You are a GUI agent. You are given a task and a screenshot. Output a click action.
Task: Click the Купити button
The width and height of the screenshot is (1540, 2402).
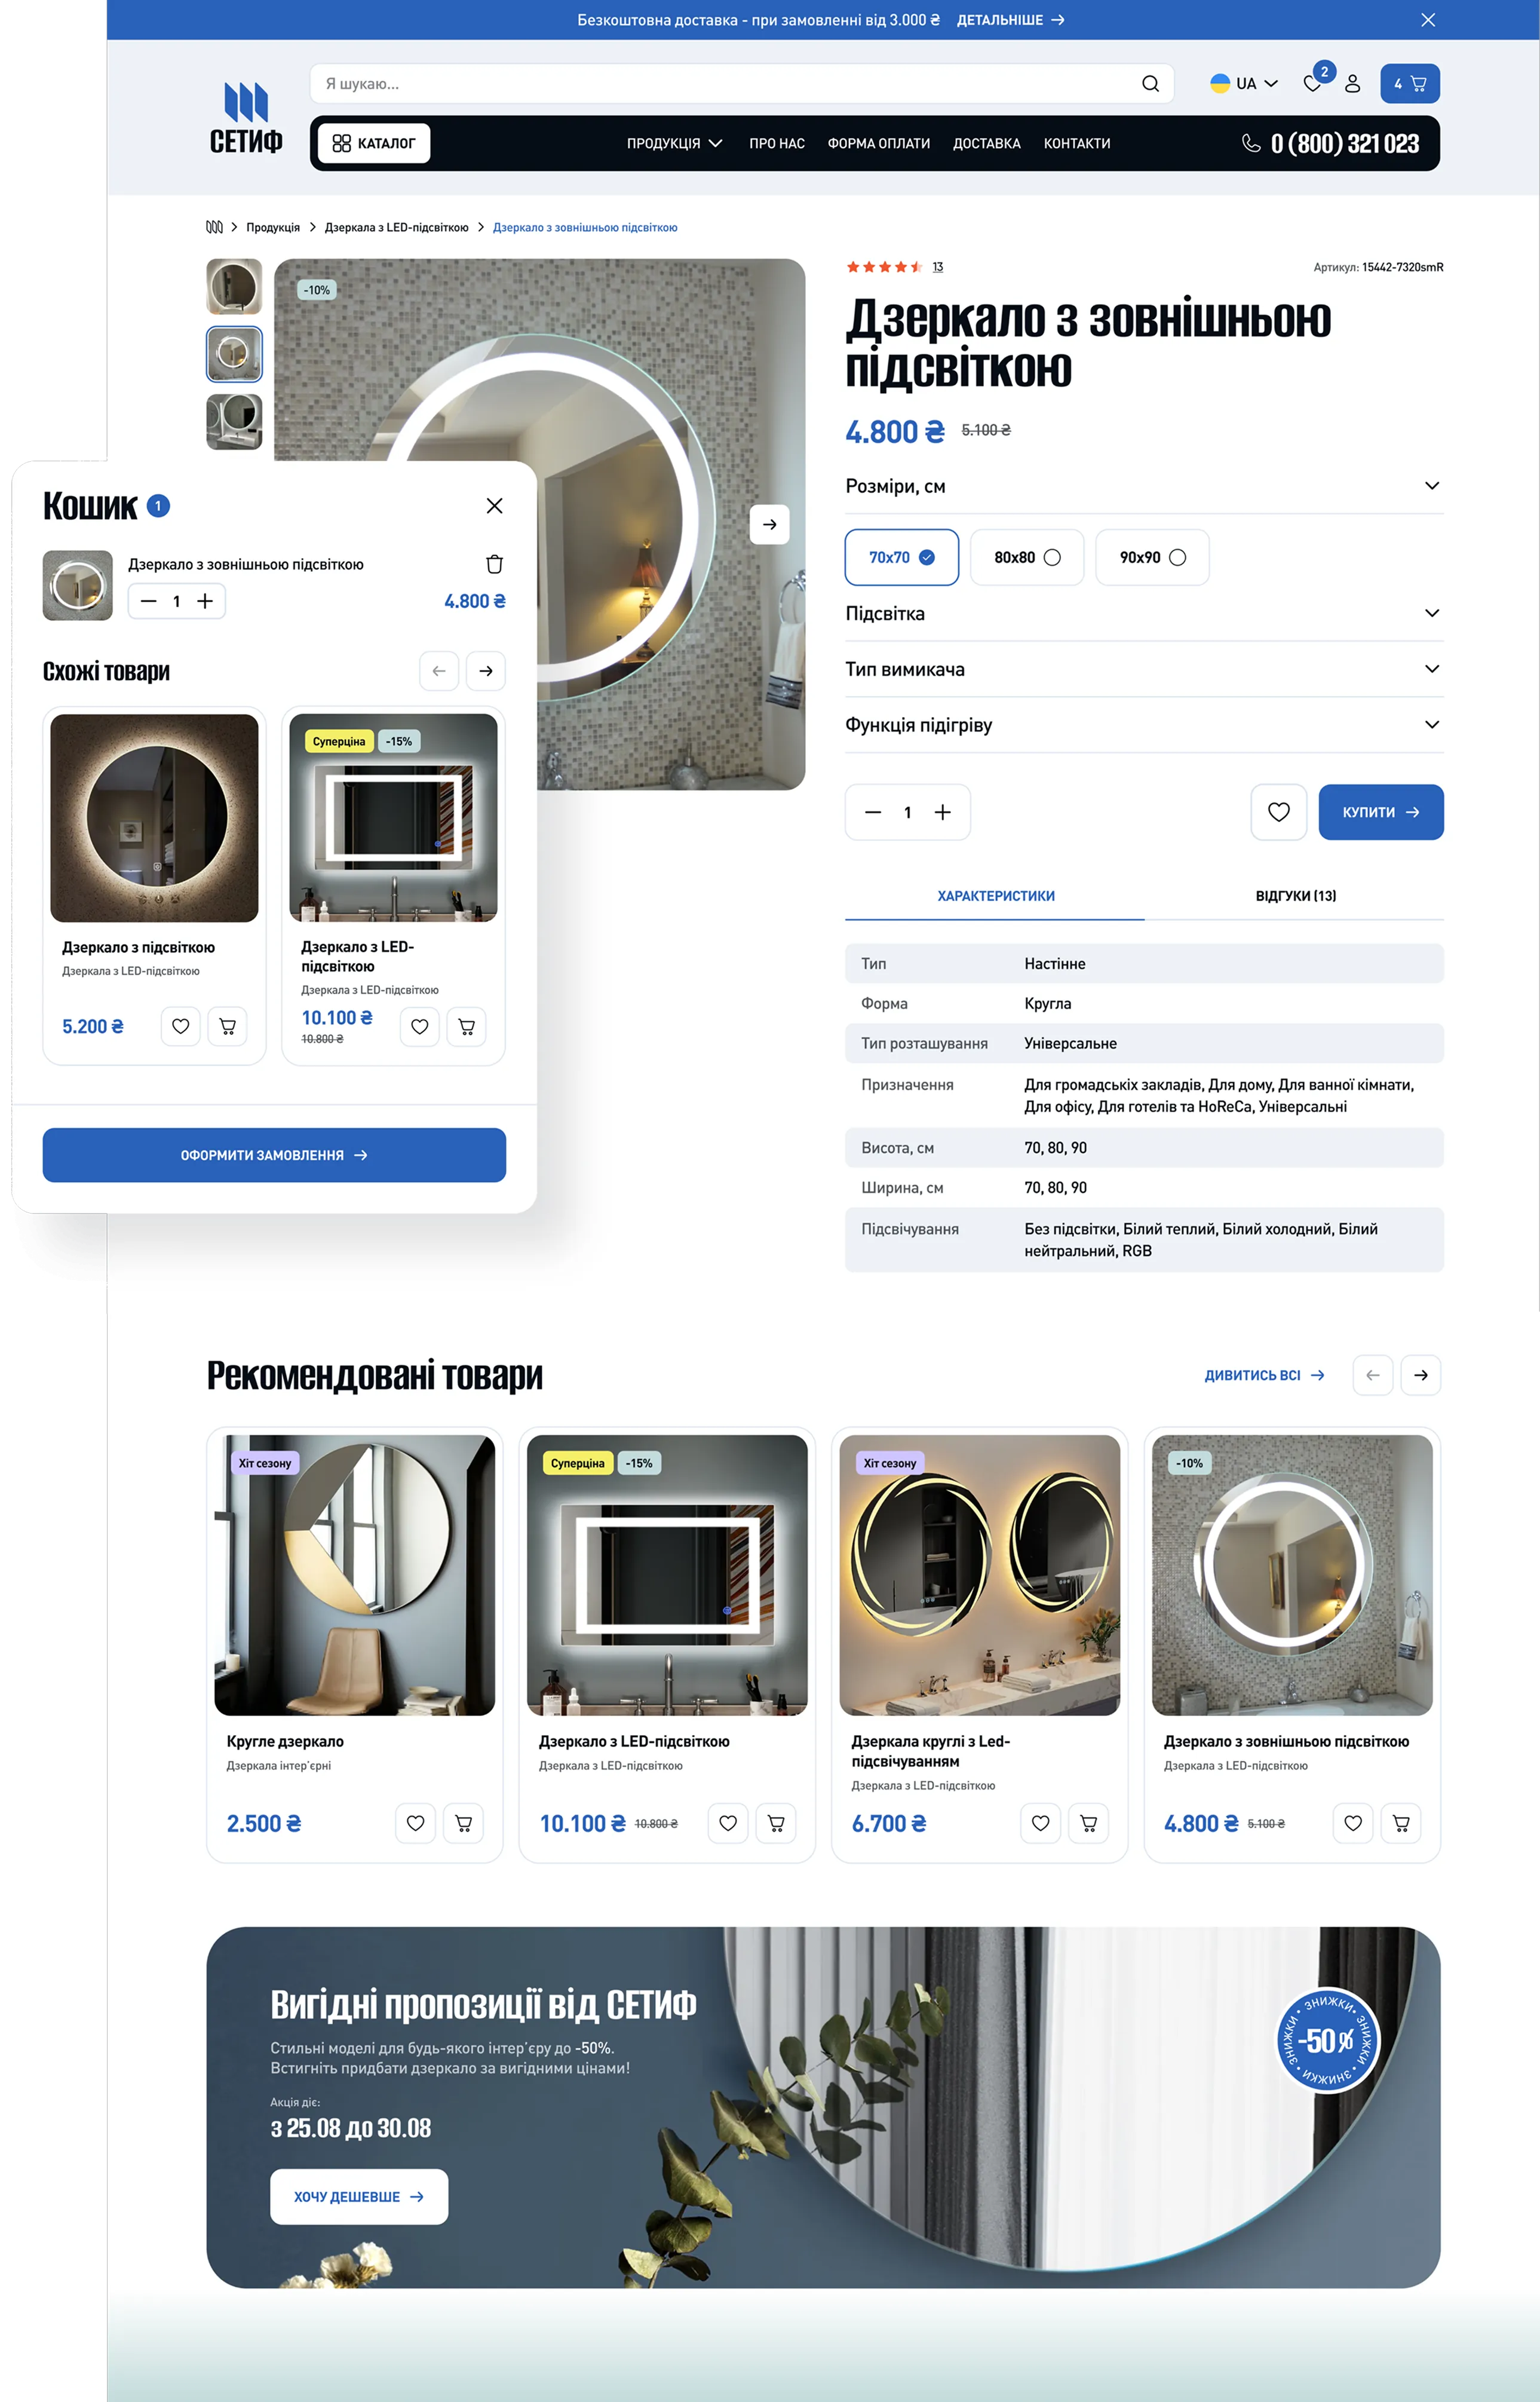[1381, 812]
